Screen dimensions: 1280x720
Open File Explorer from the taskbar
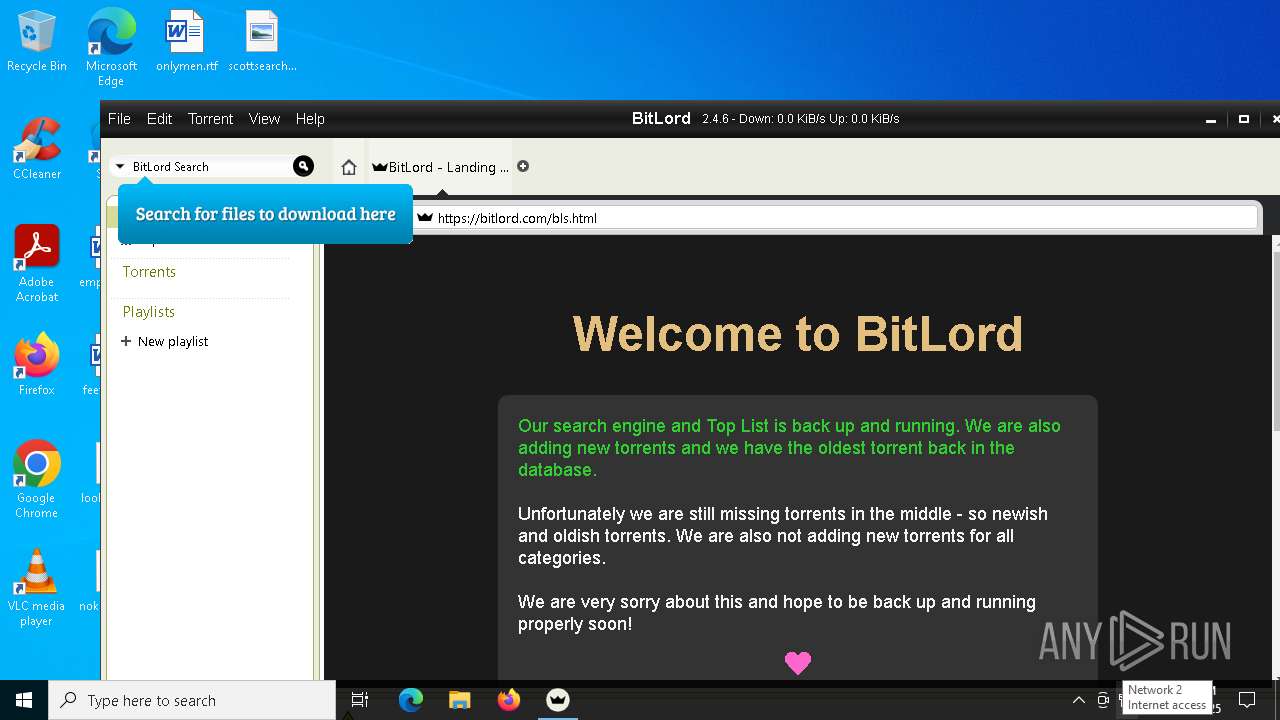pyautogui.click(x=459, y=700)
